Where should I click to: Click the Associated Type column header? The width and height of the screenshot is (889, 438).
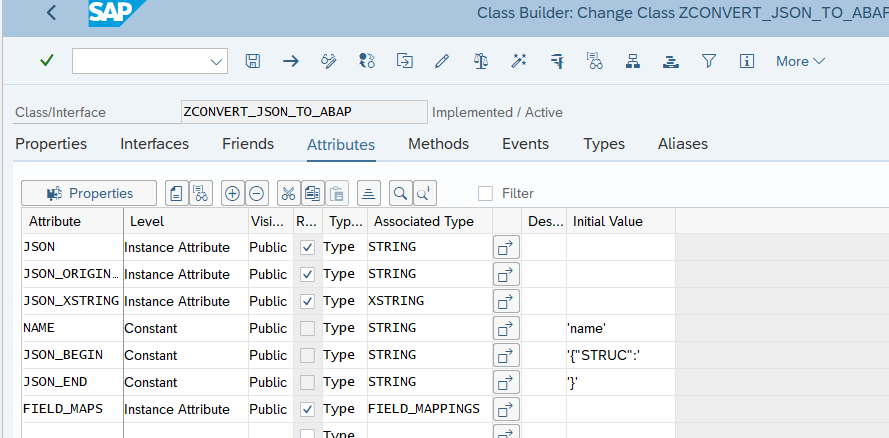[430, 221]
